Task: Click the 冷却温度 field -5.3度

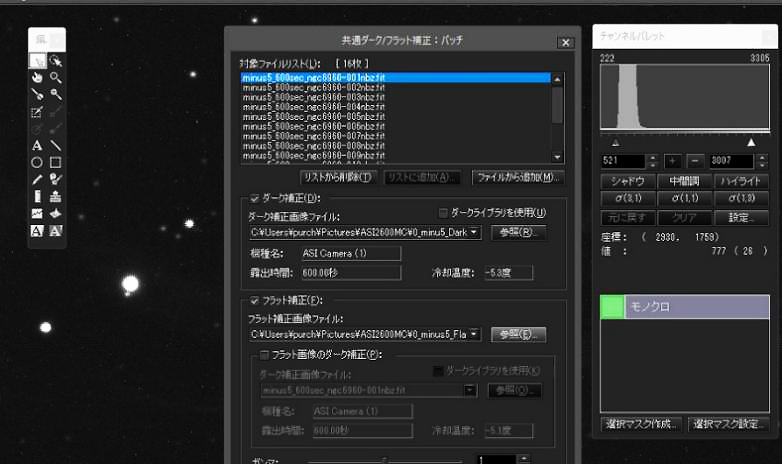Action: 508,273
